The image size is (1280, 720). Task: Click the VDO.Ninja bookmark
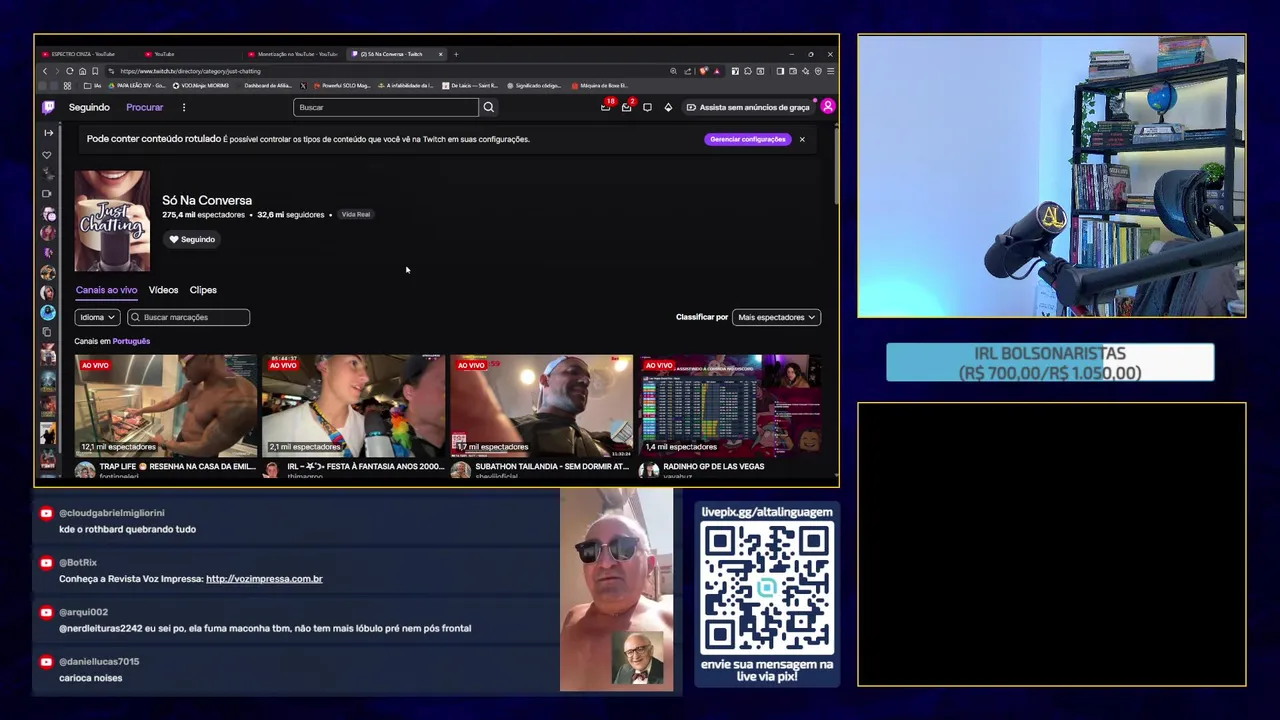pyautogui.click(x=201, y=86)
